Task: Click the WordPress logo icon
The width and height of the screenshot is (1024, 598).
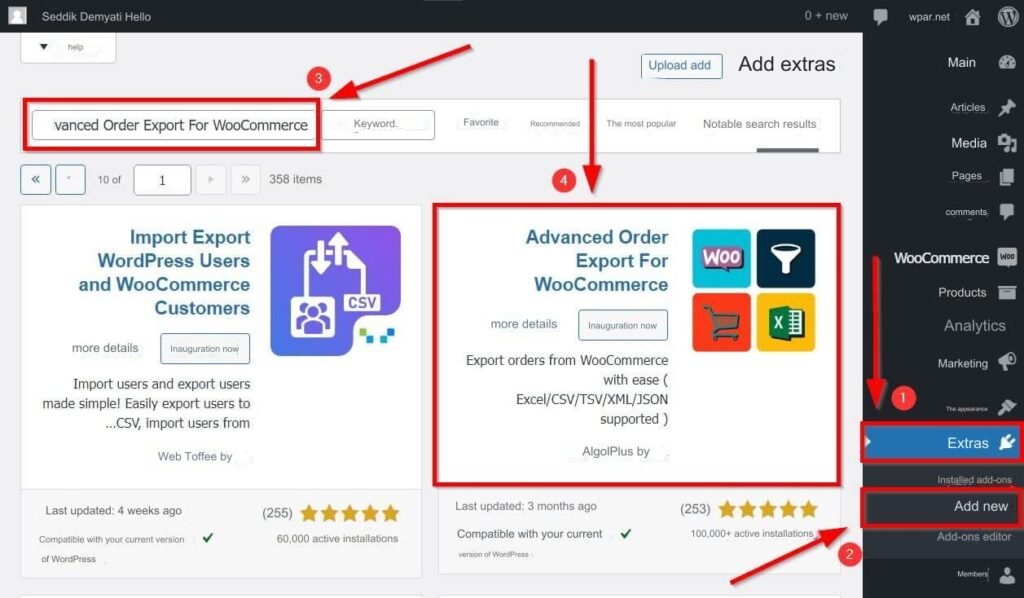Action: coord(1008,16)
